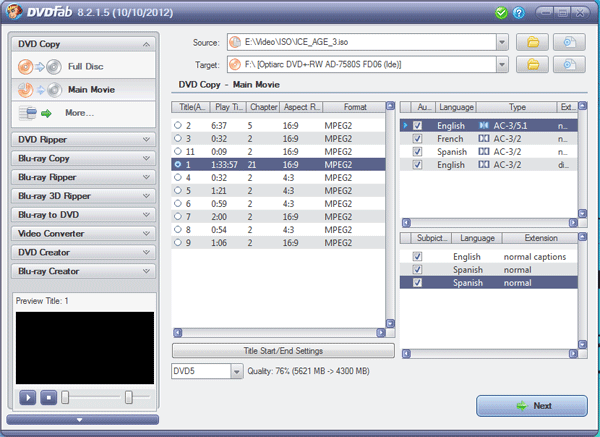Click audio Type column header

click(x=517, y=107)
